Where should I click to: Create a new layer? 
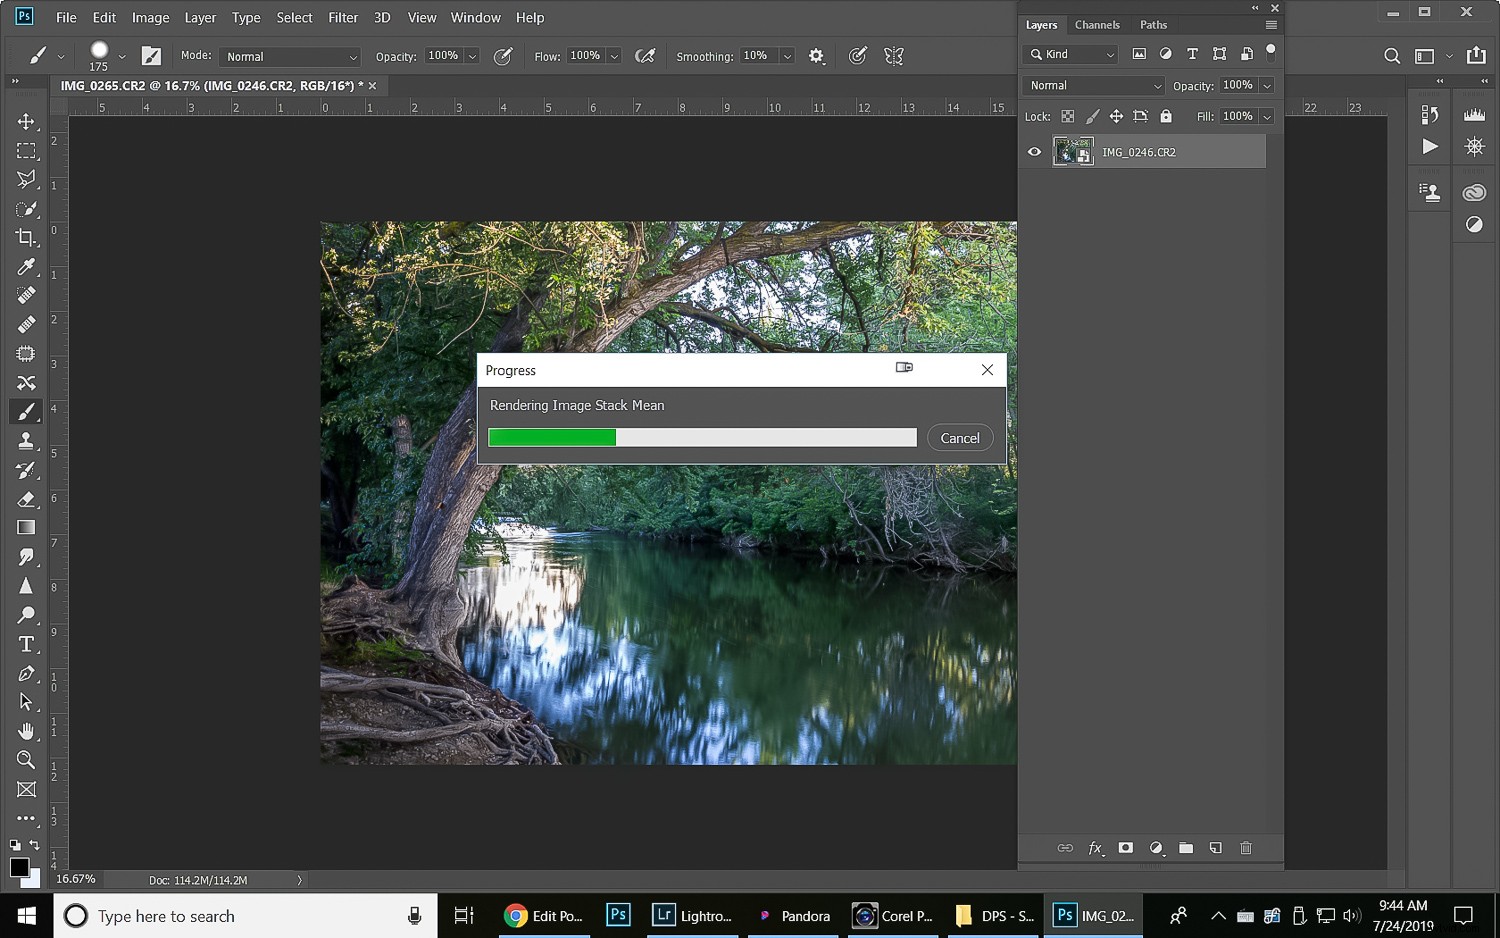point(1216,848)
